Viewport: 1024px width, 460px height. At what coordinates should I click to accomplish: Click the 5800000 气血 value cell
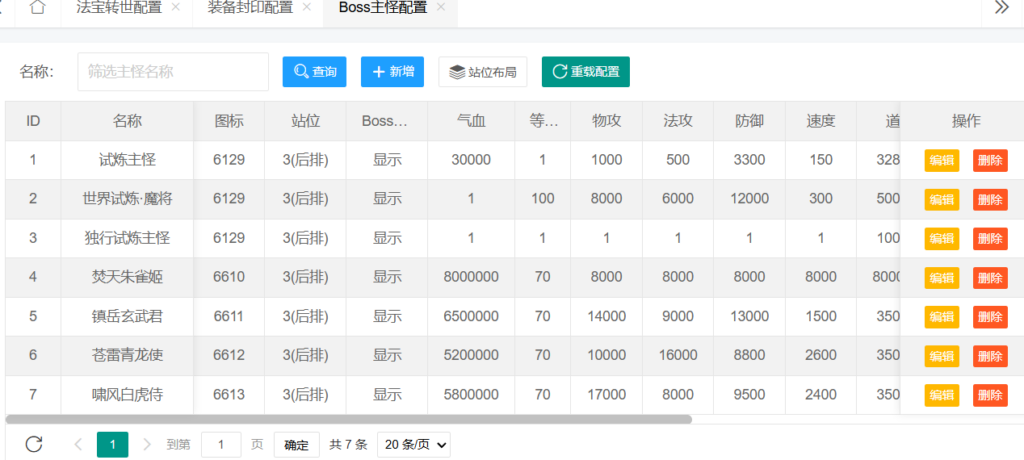[x=471, y=395]
